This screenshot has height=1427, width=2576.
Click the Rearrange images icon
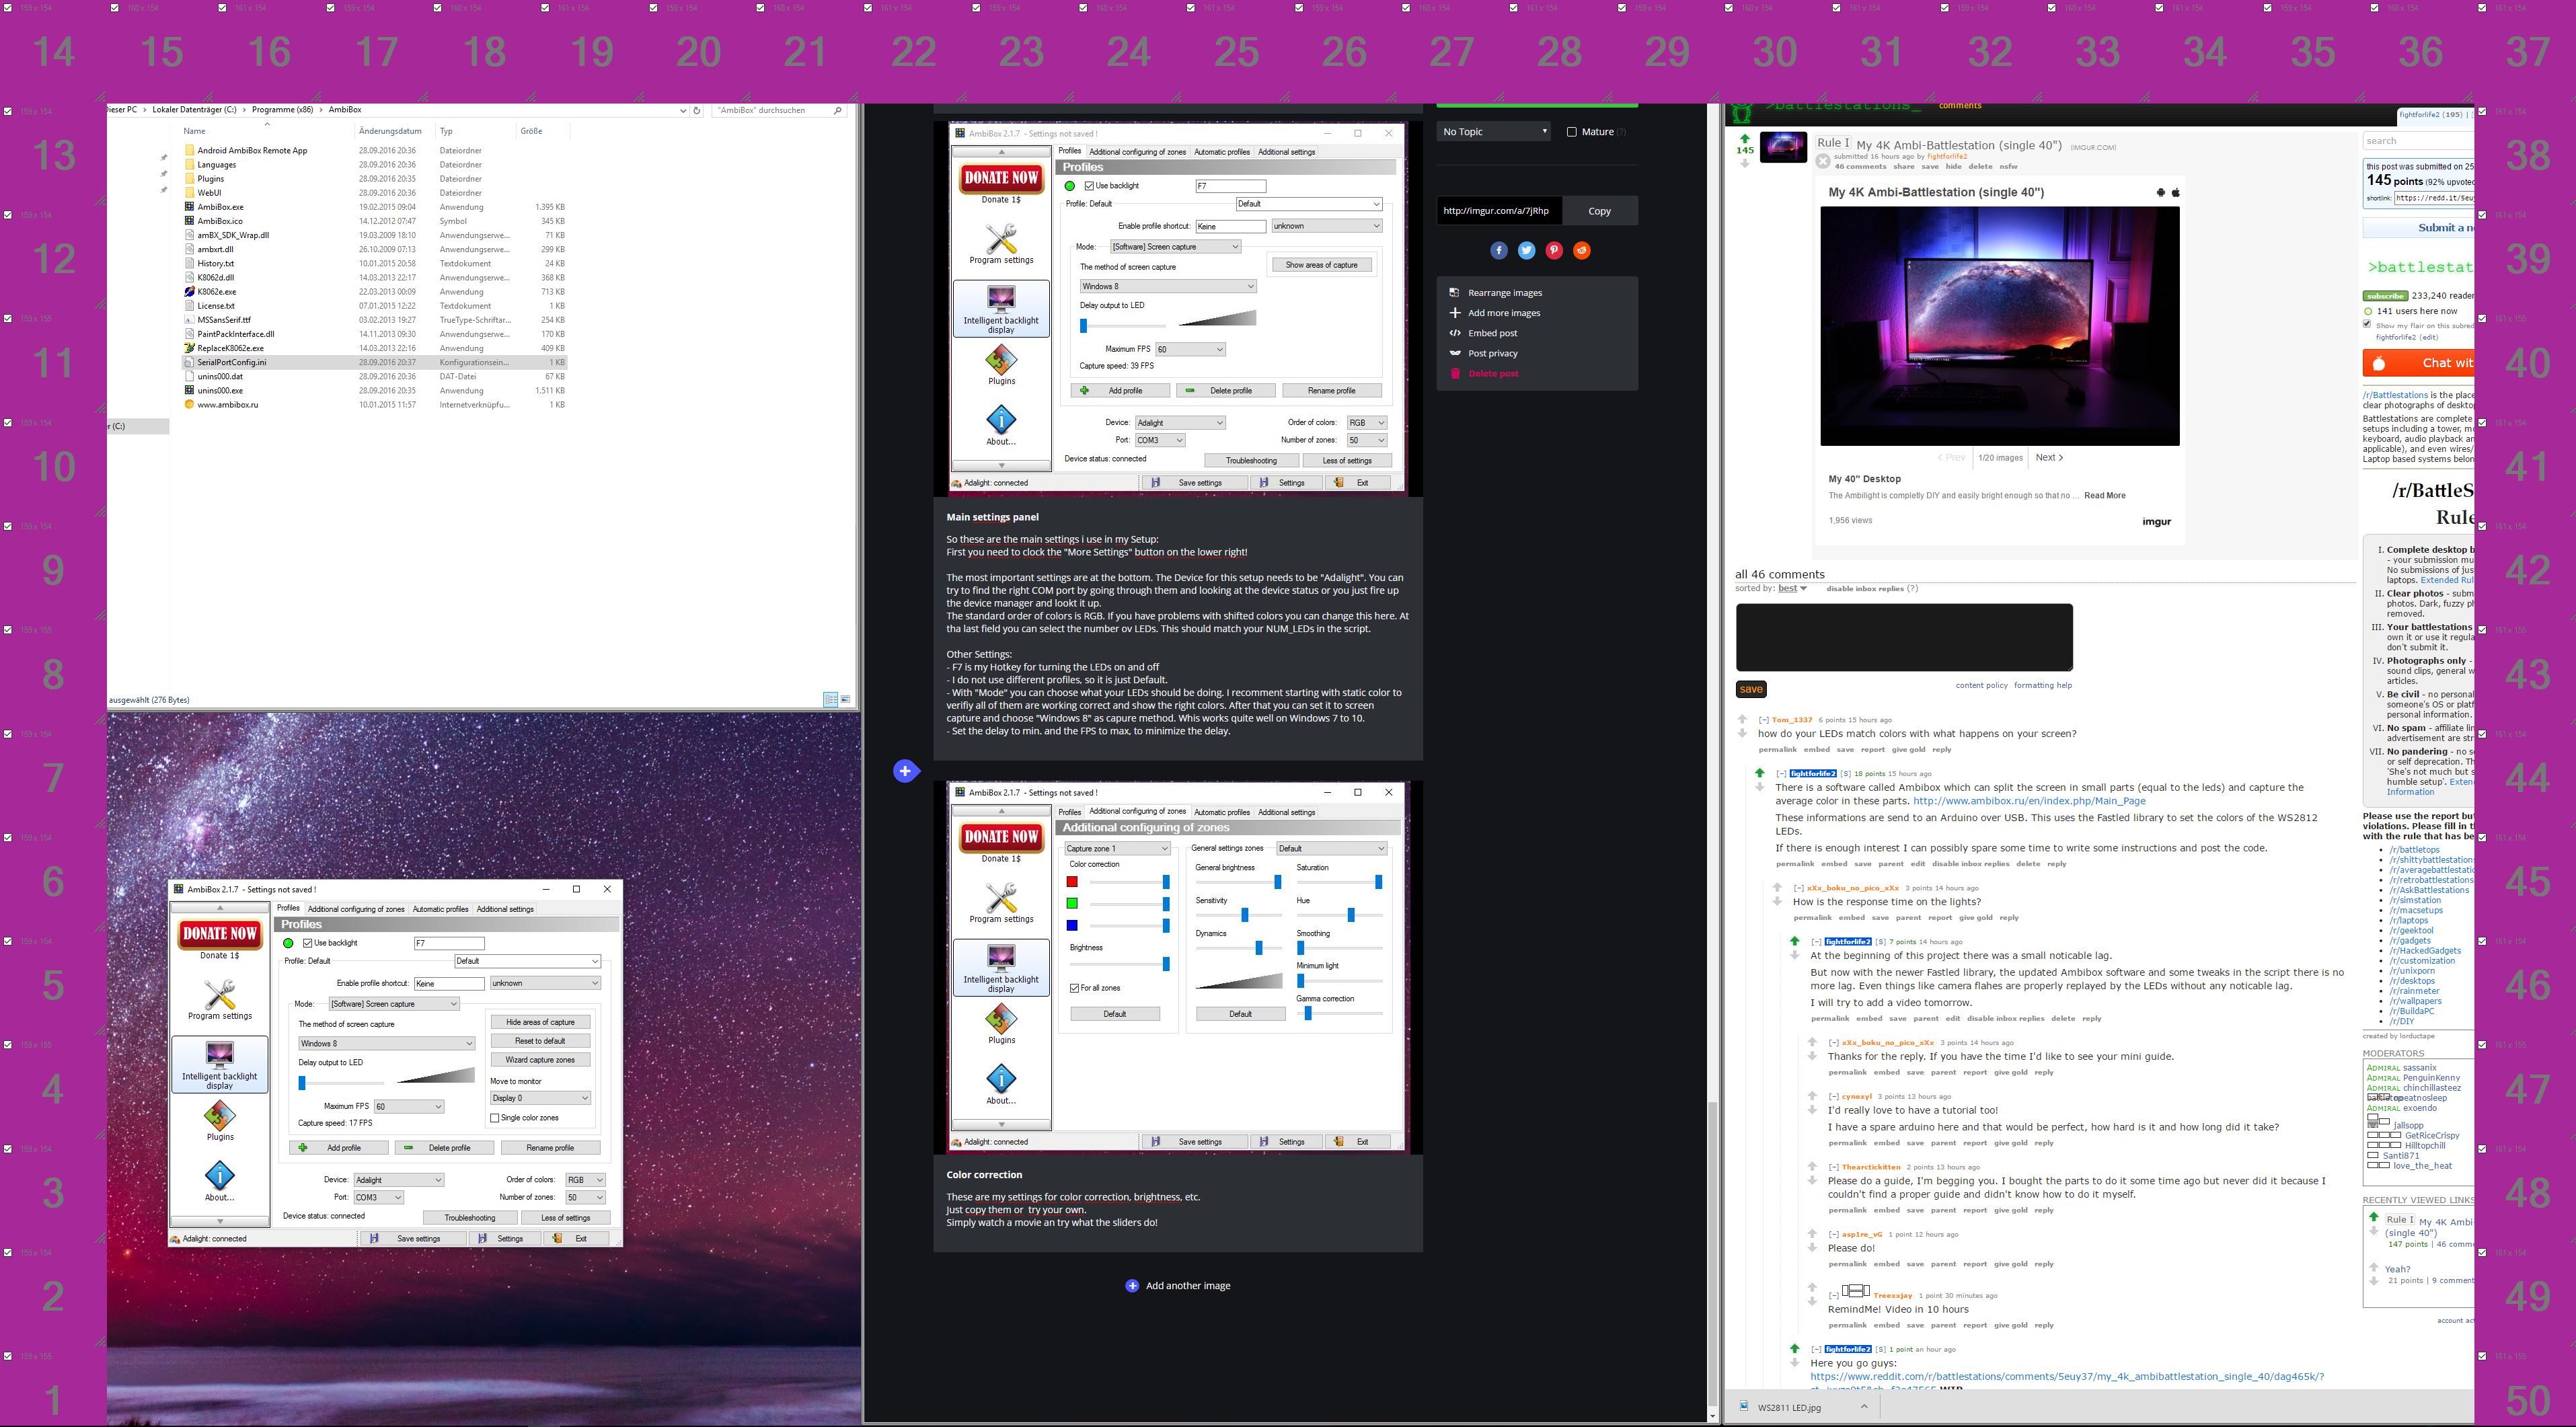pos(1454,293)
